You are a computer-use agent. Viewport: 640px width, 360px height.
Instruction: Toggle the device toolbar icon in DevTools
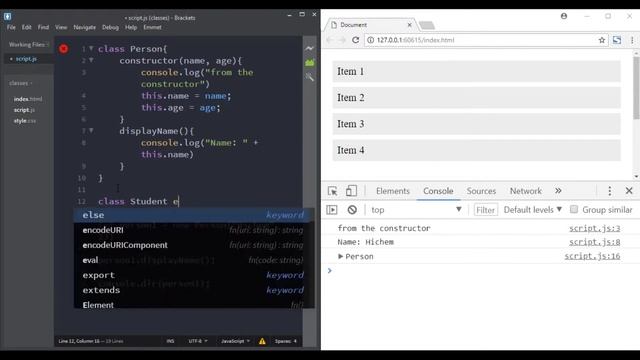click(351, 191)
